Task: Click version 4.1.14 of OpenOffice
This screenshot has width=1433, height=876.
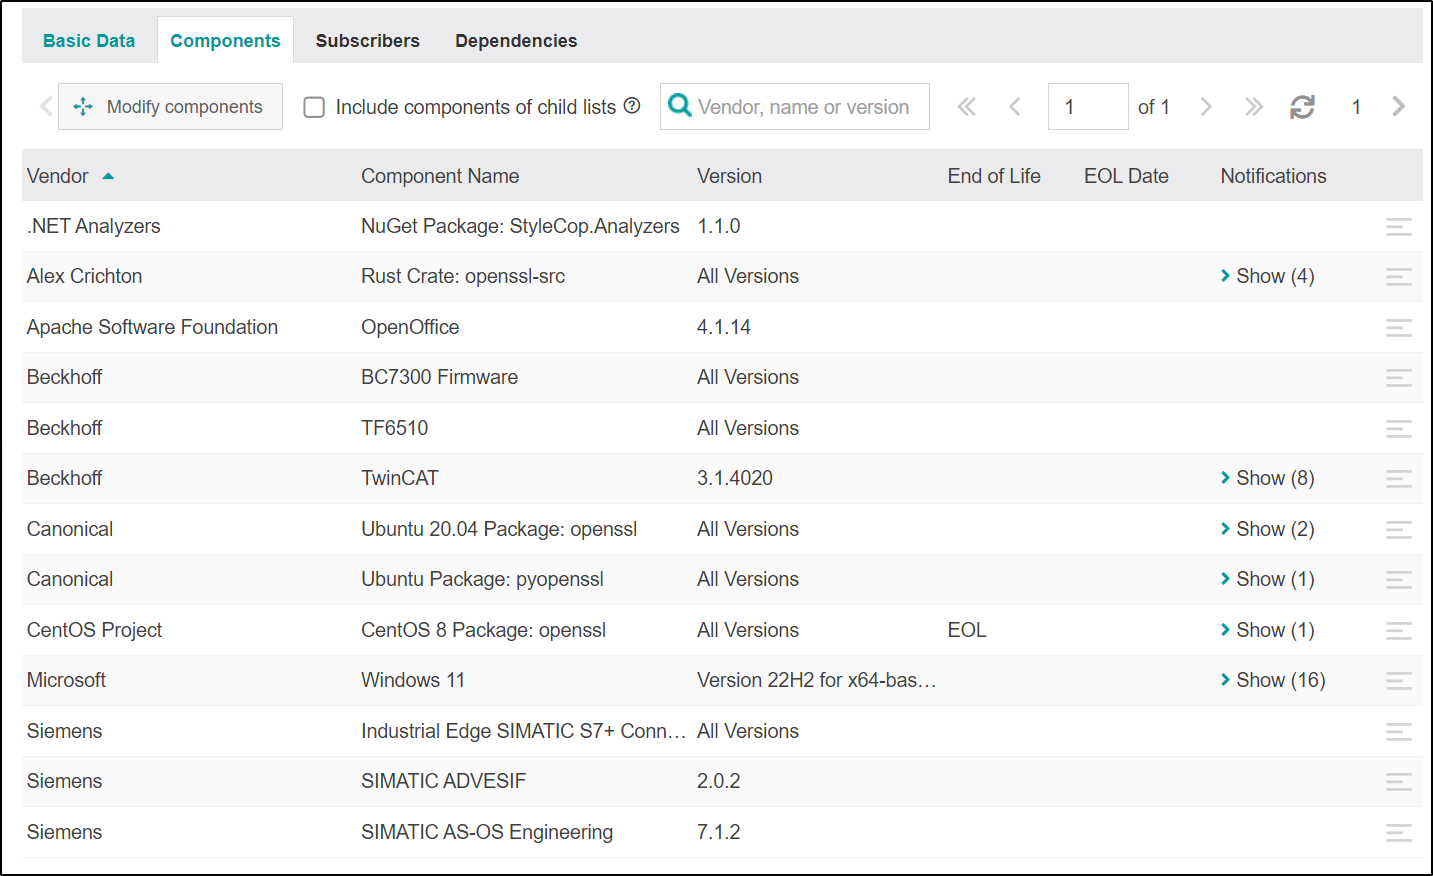Action: coord(724,327)
